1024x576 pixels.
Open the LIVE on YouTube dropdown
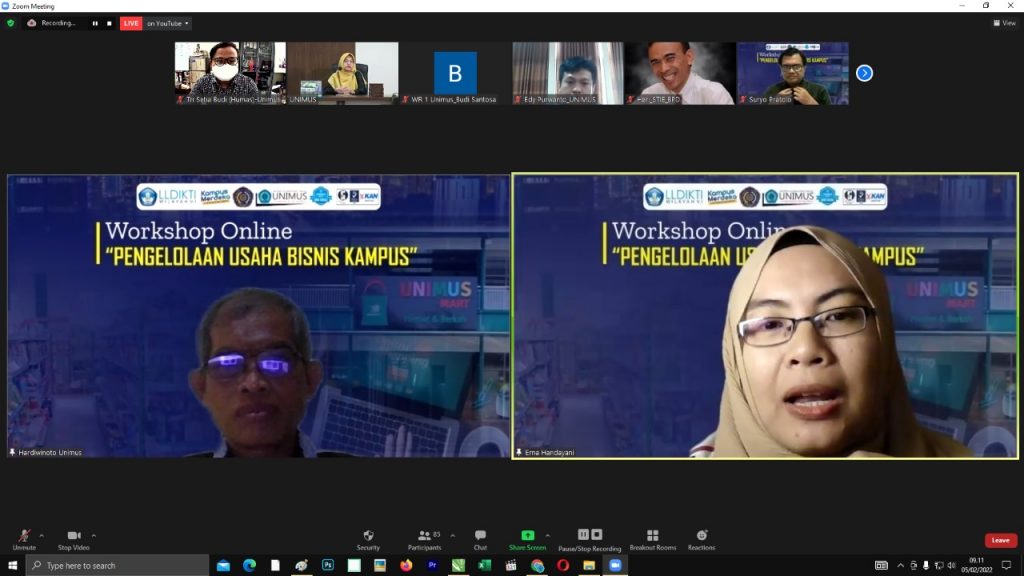pyautogui.click(x=166, y=23)
